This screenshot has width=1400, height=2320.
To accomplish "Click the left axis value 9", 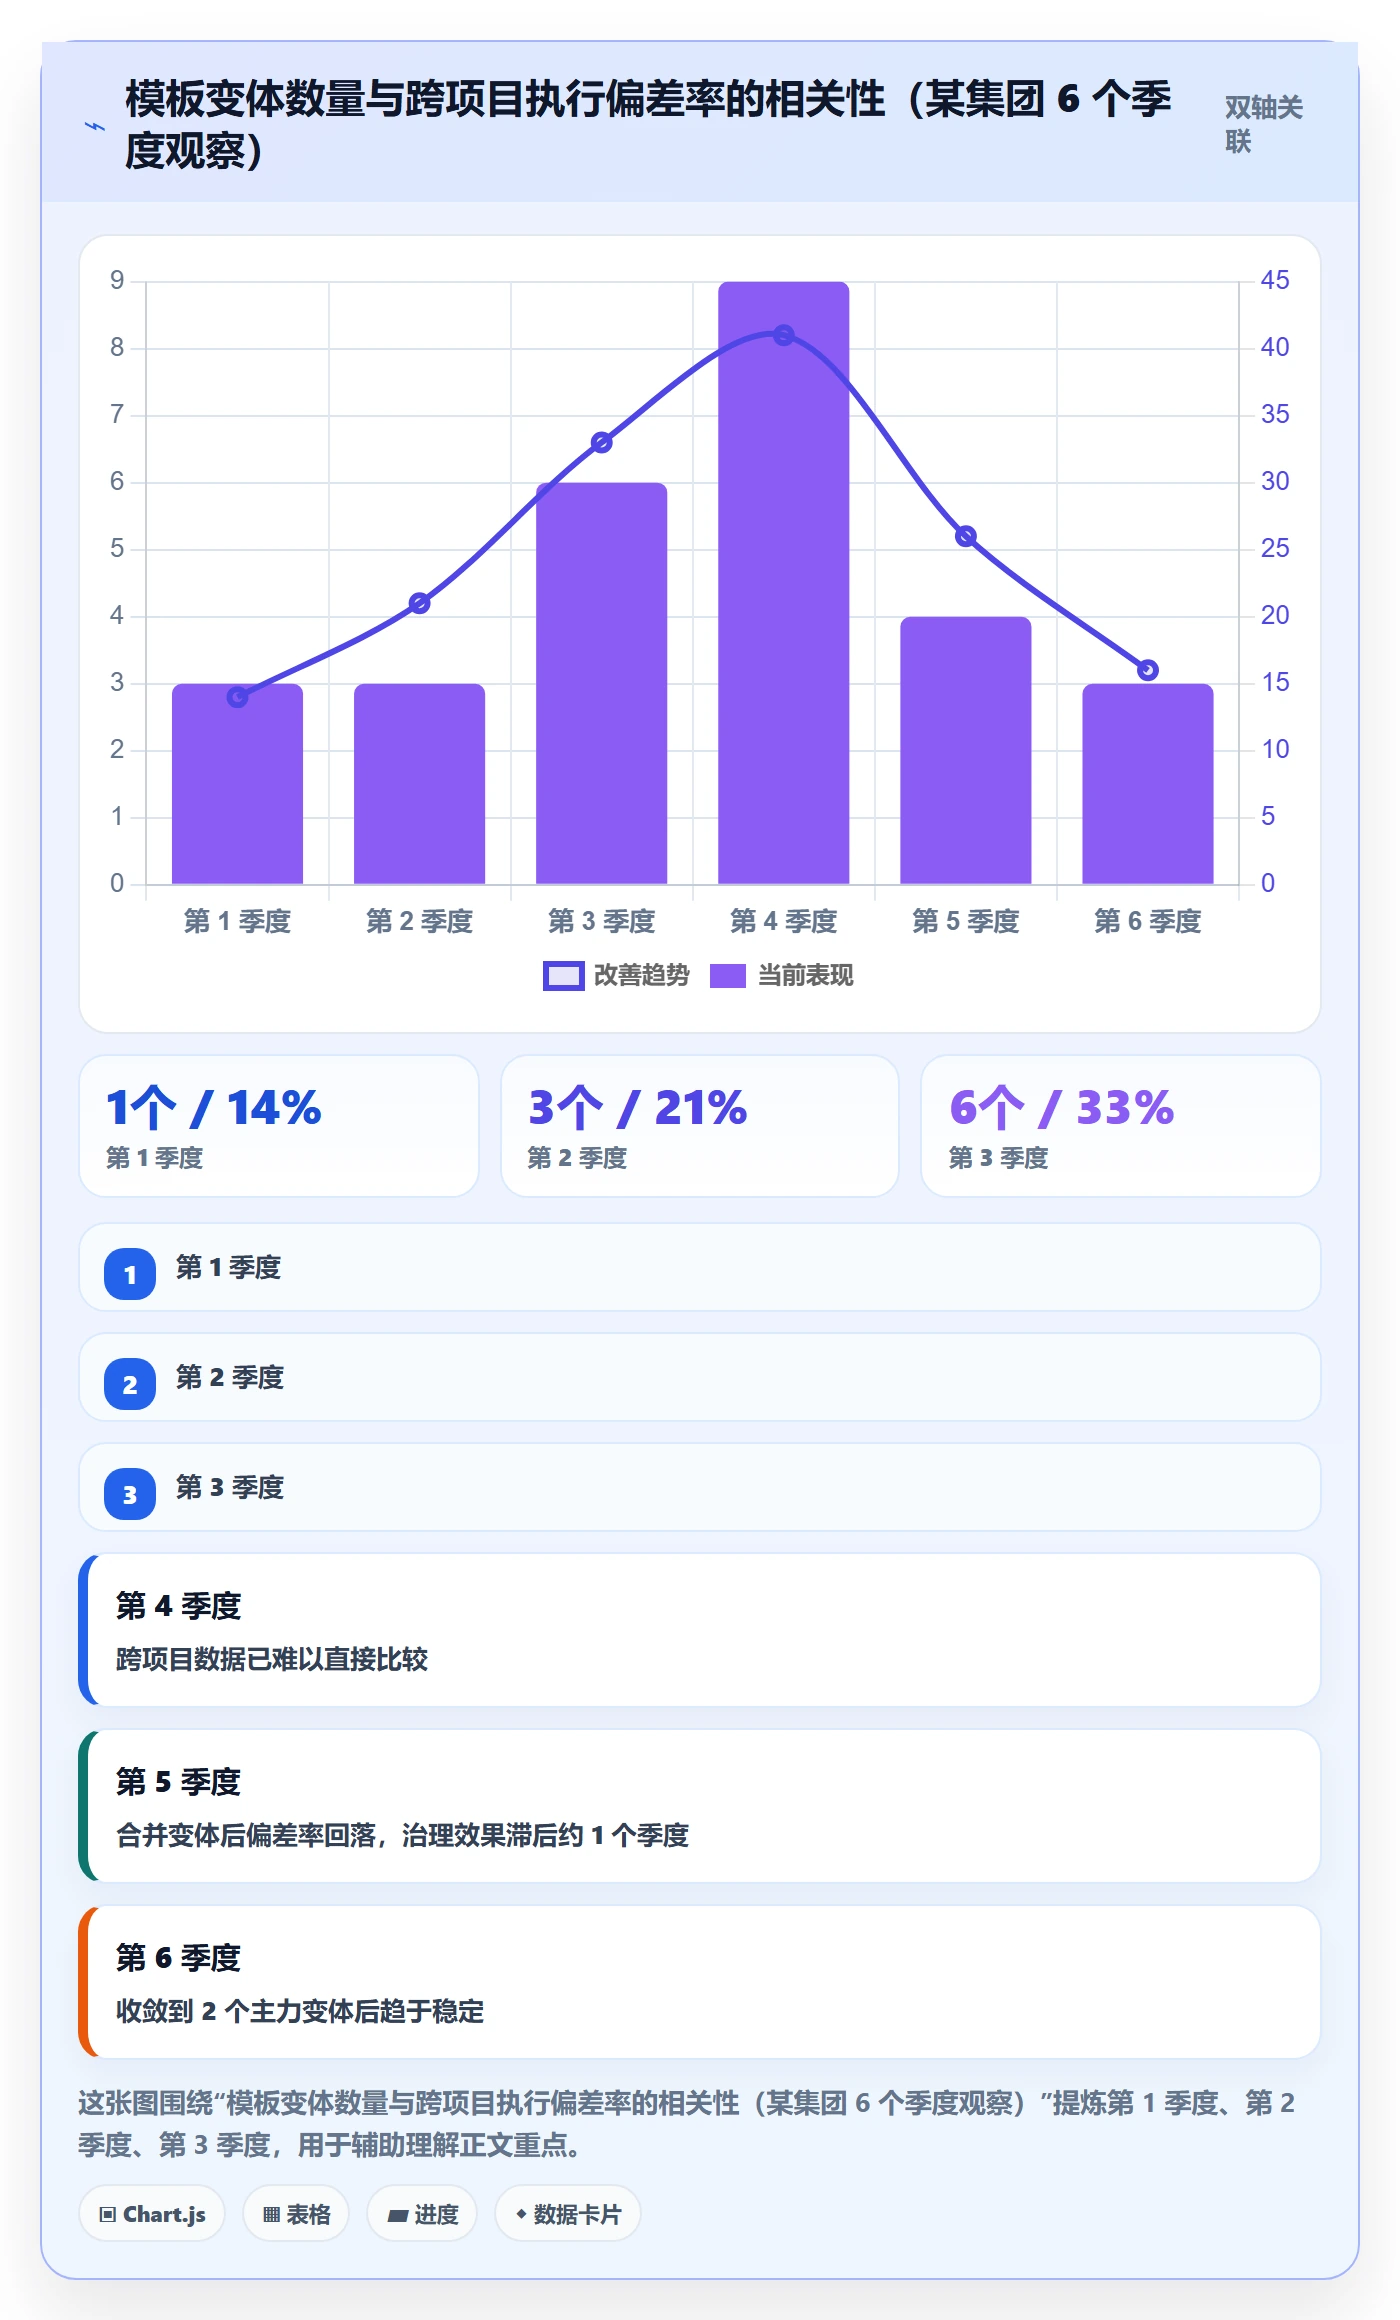I will (117, 280).
